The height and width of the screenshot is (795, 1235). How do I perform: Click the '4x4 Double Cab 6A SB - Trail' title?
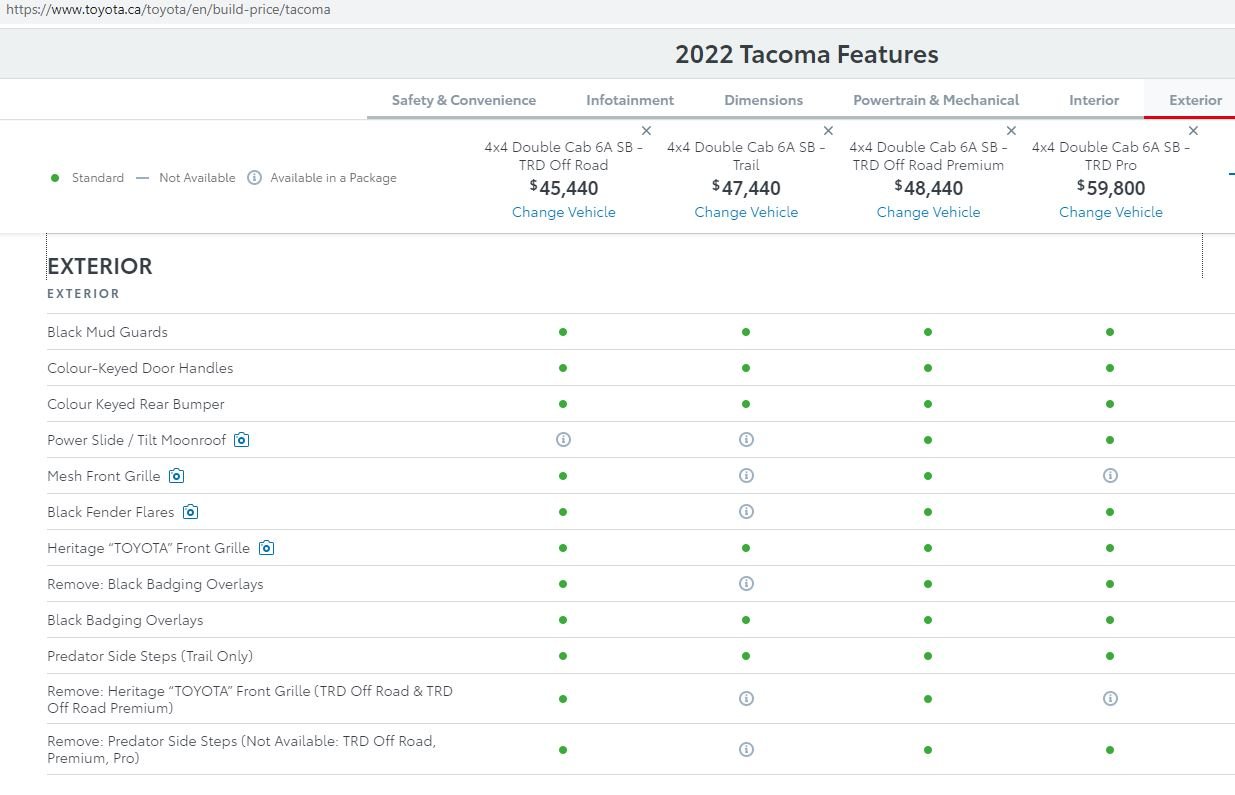click(x=746, y=156)
